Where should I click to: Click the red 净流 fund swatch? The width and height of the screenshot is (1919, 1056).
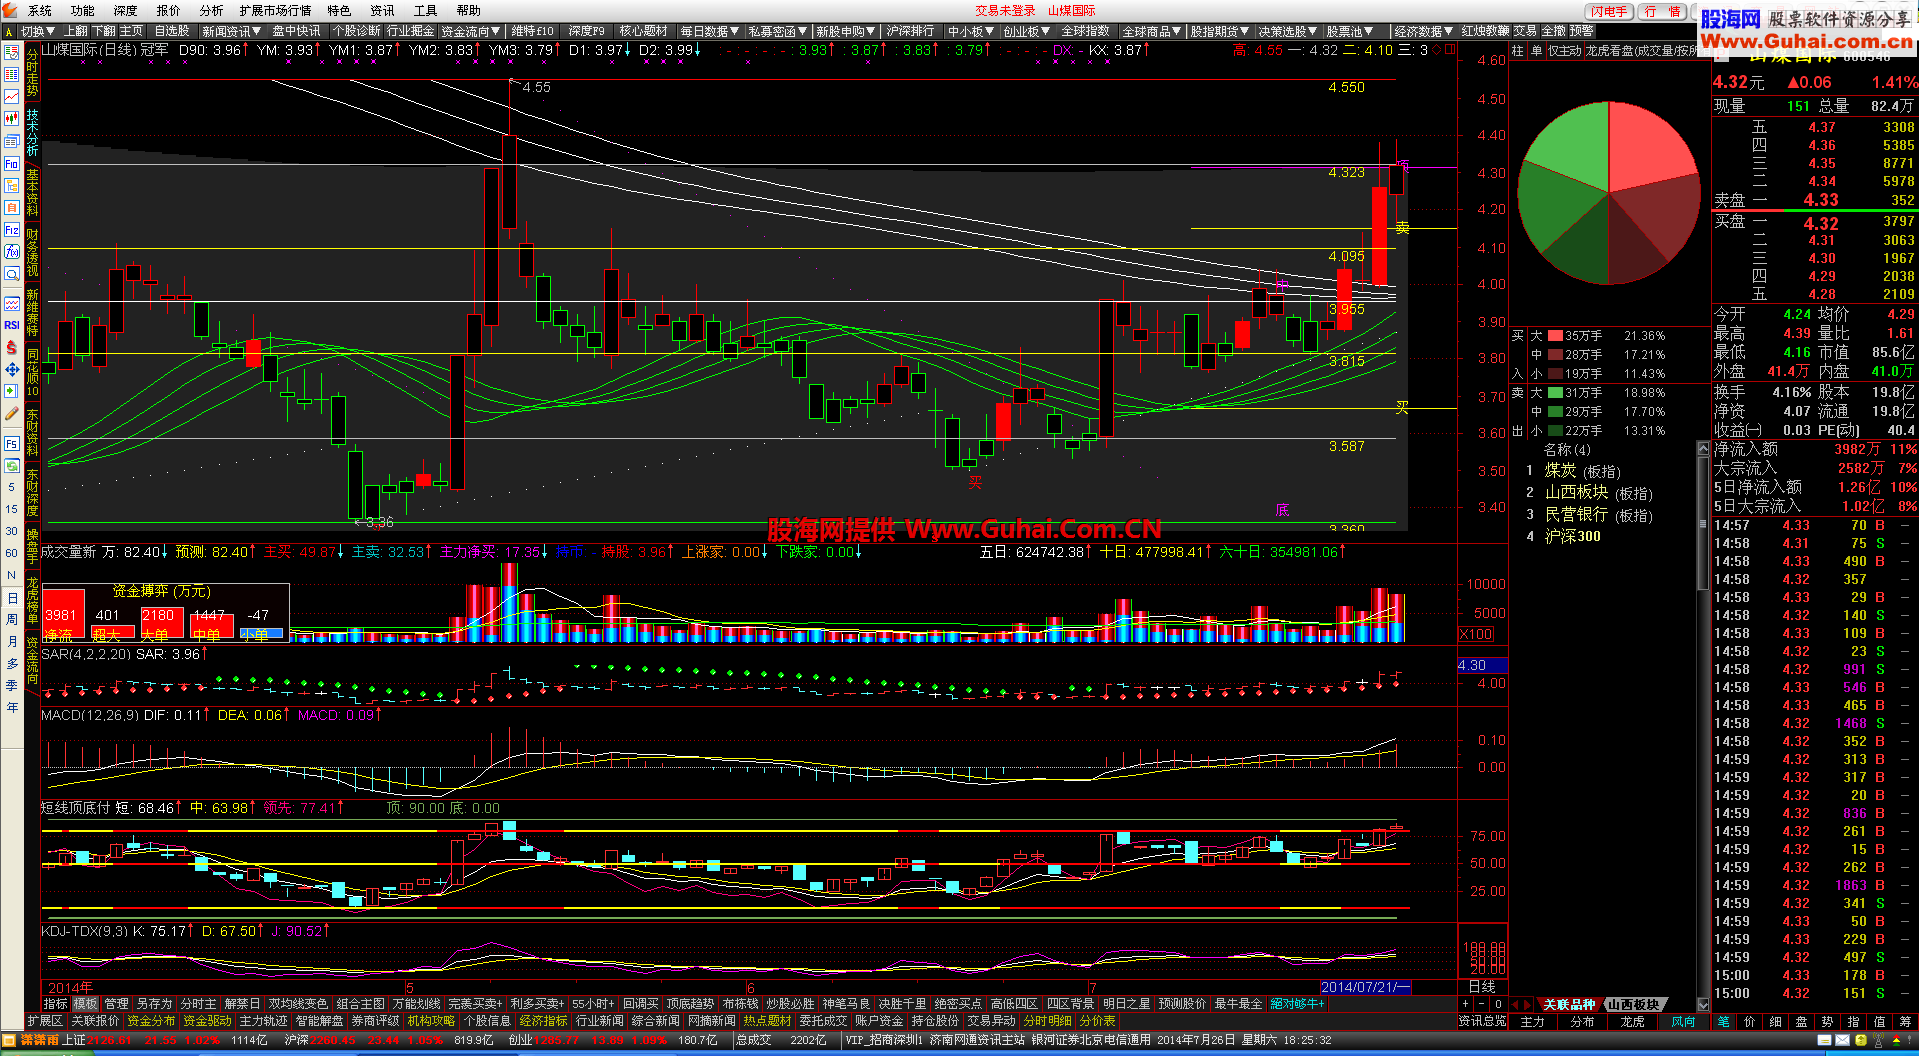click(63, 615)
